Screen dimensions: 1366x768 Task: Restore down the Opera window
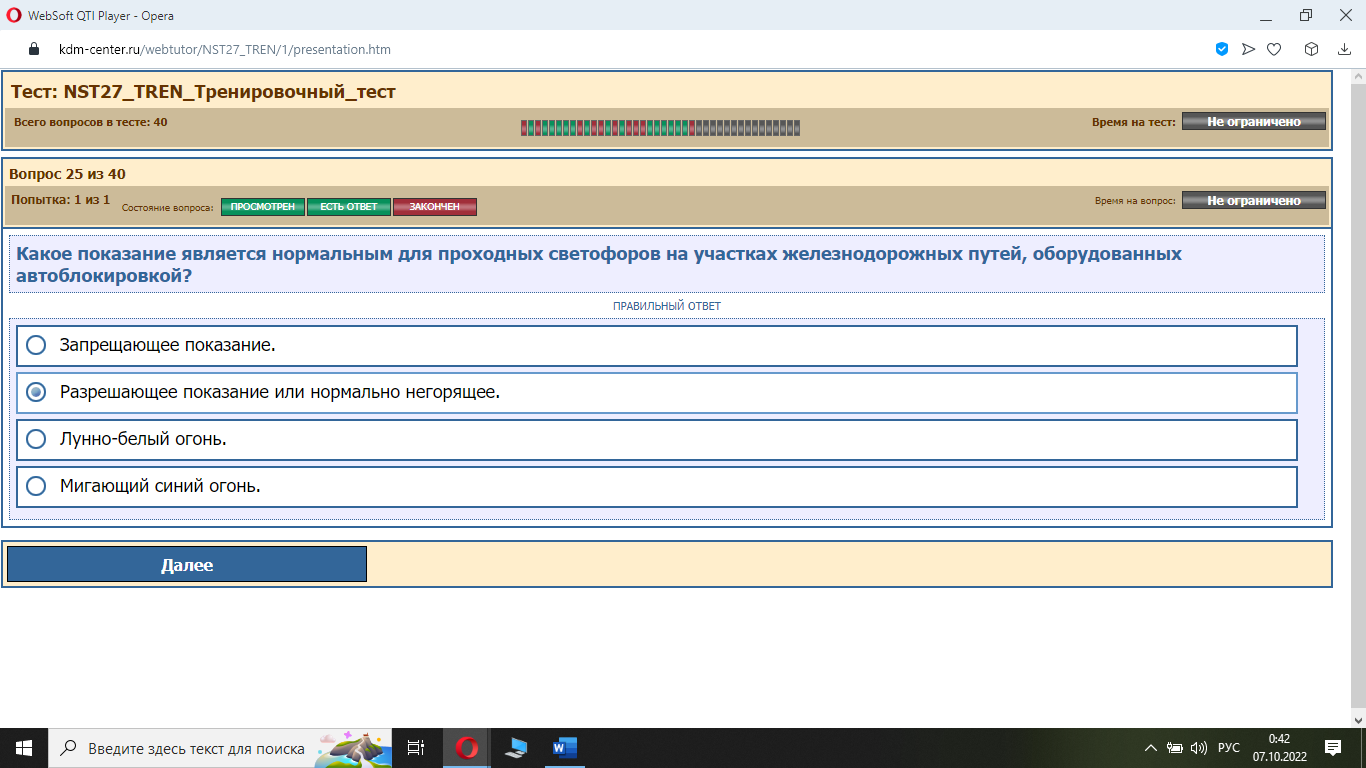coord(1305,15)
